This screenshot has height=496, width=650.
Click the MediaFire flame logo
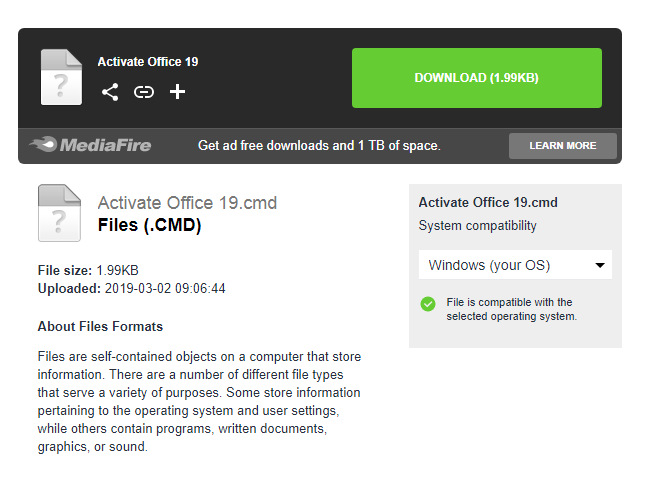click(x=90, y=145)
